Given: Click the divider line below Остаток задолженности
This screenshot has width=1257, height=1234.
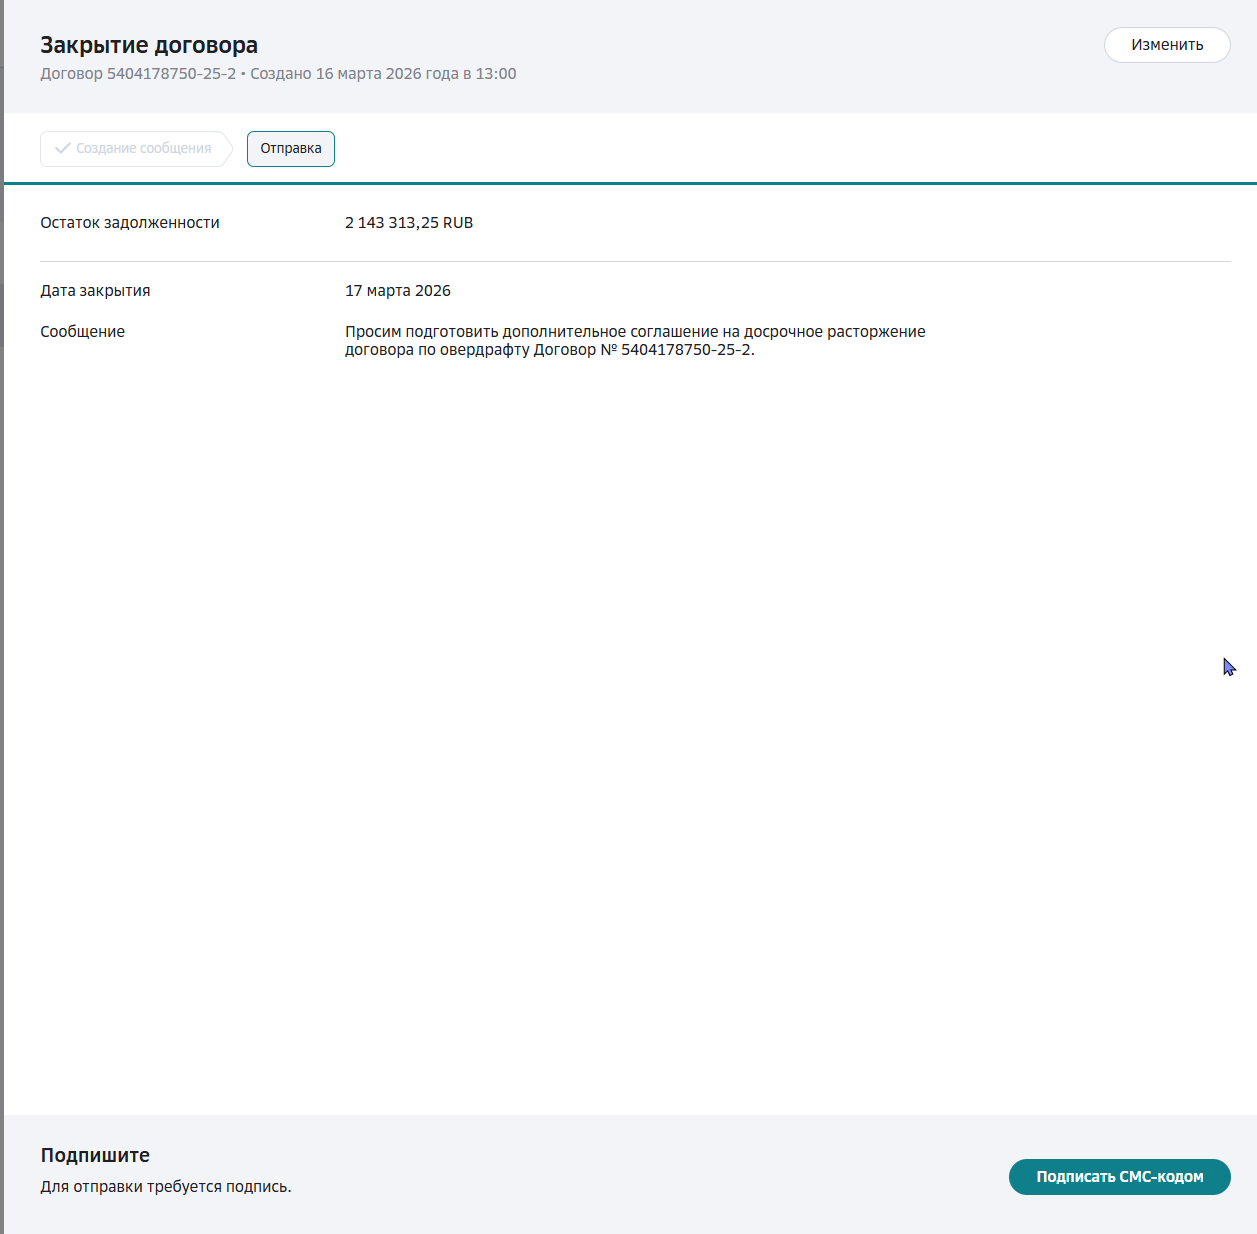Looking at the screenshot, I should click(x=635, y=262).
